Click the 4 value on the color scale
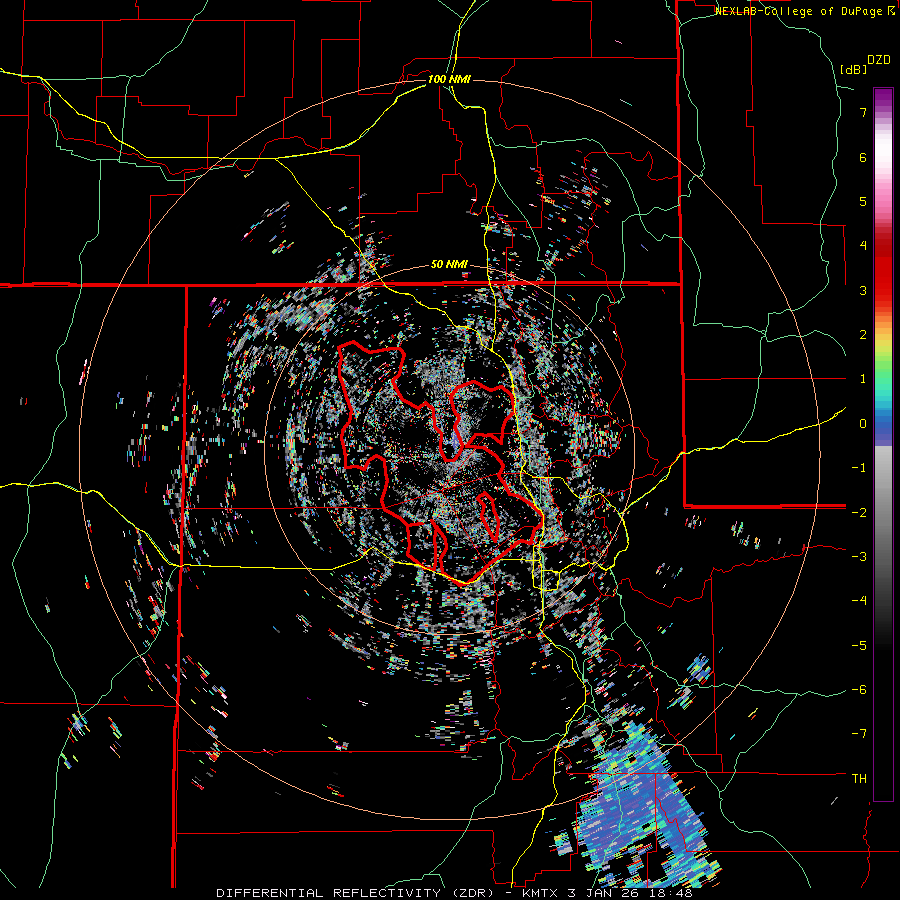This screenshot has height=900, width=900. (x=863, y=246)
